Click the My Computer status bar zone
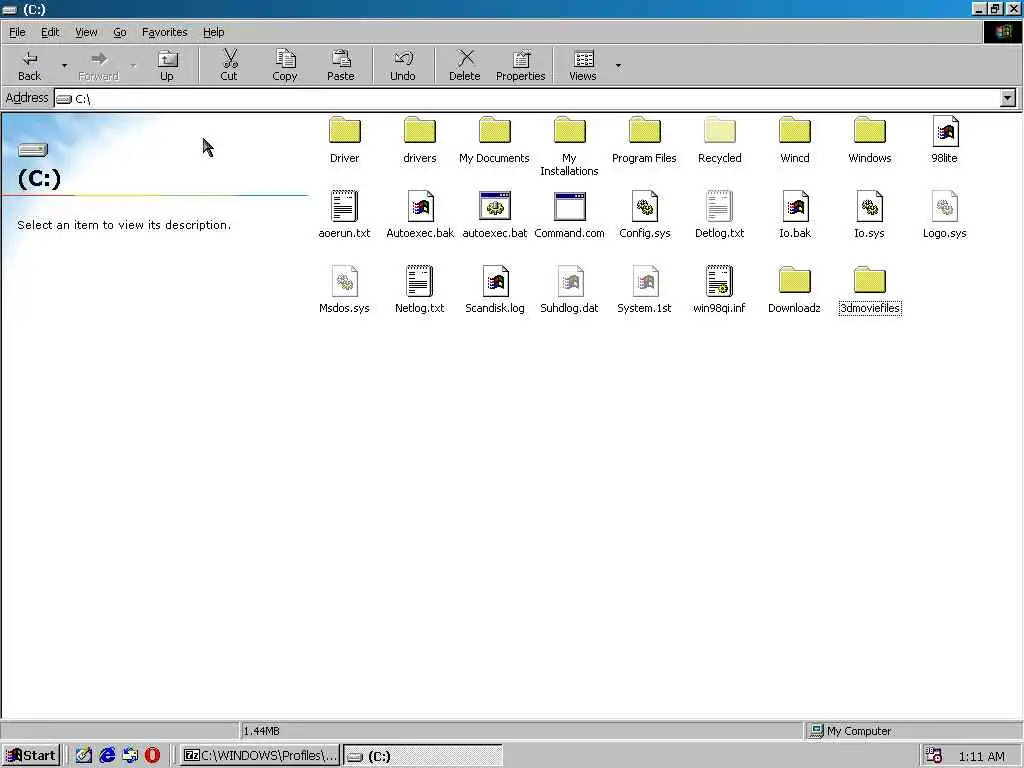1024x768 pixels. [912, 731]
